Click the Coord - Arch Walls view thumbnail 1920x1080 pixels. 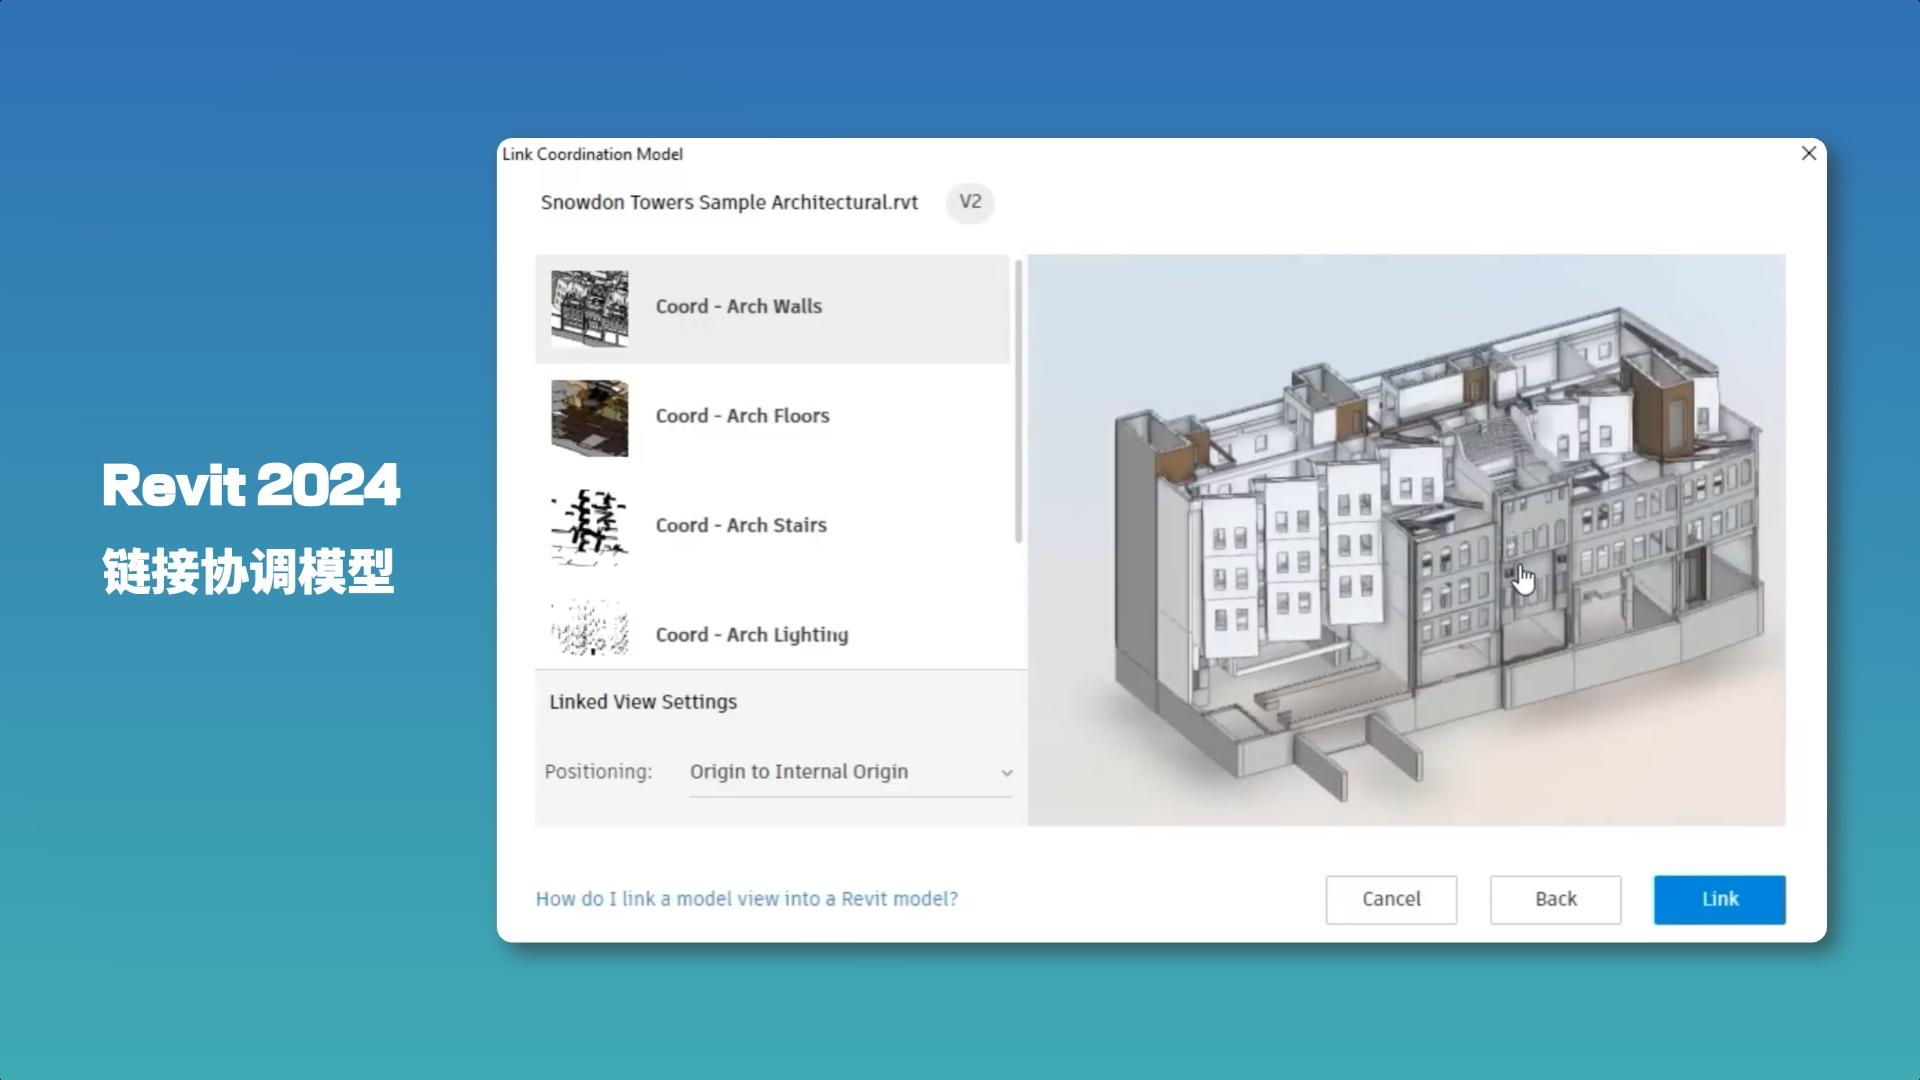click(589, 308)
